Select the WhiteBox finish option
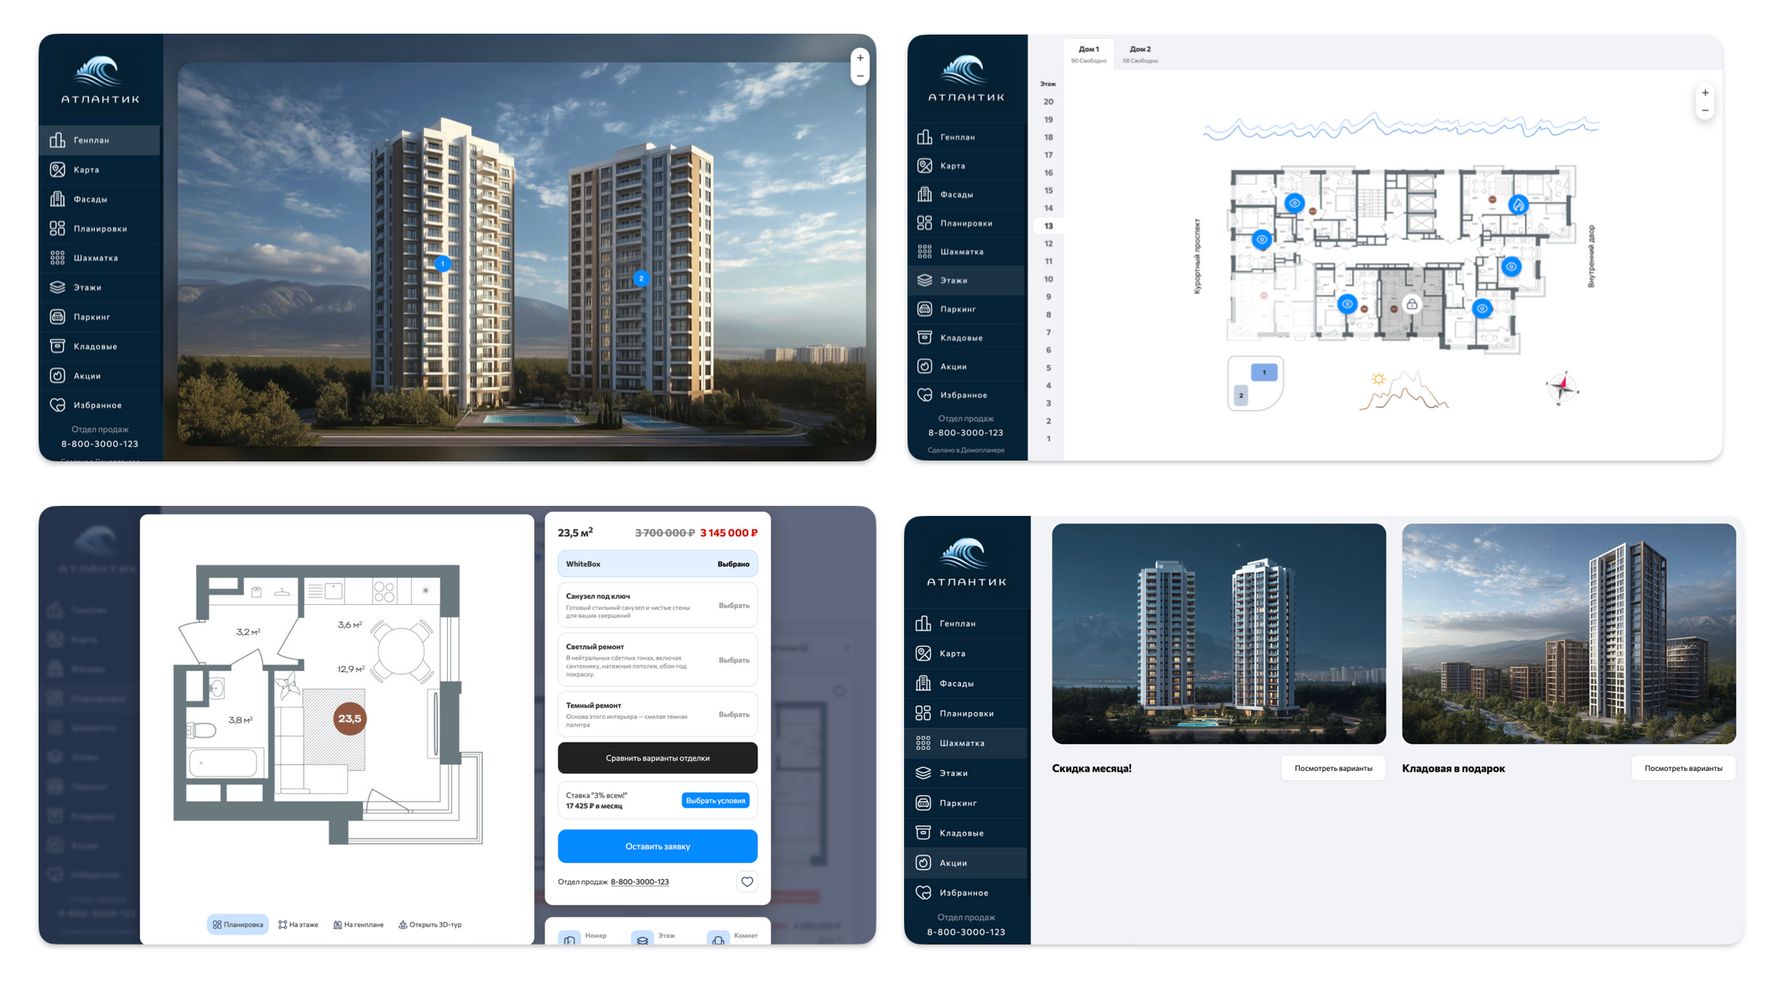The image size is (1773, 1000). point(657,564)
